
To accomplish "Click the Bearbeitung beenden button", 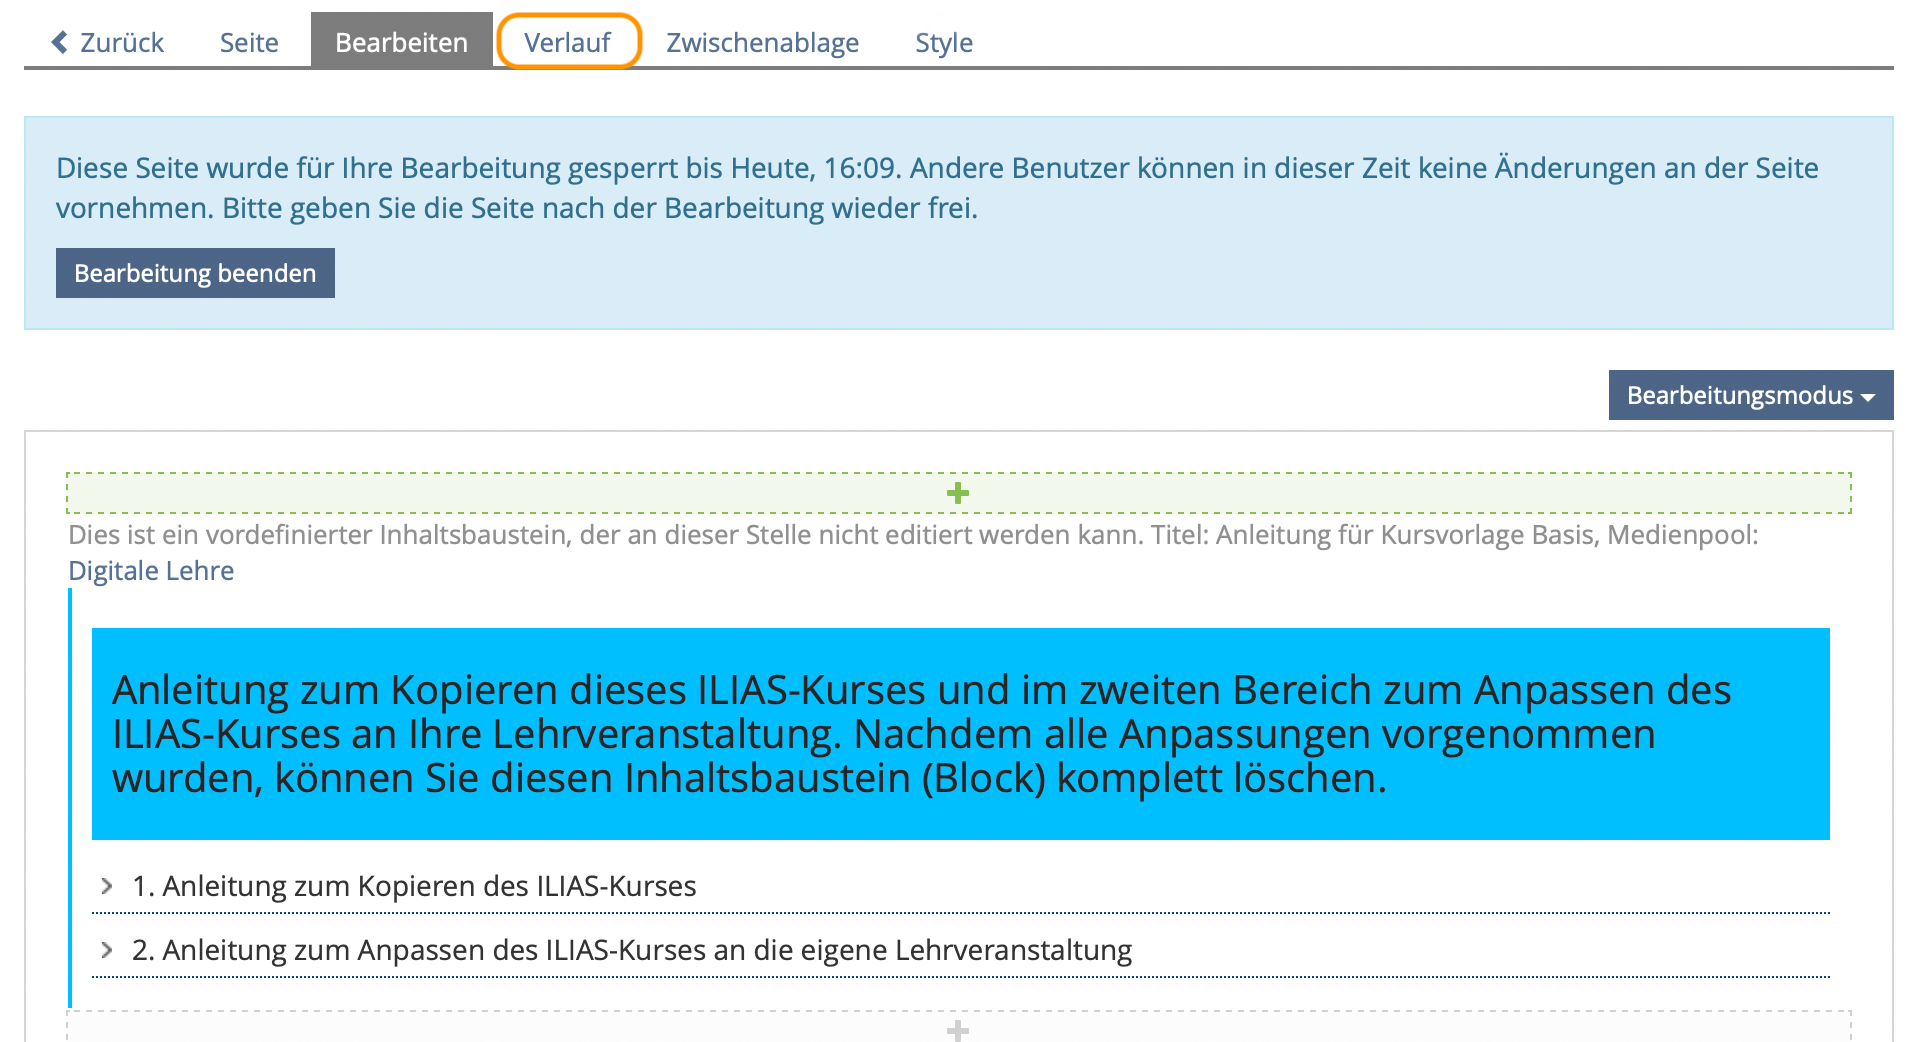I will coord(195,273).
